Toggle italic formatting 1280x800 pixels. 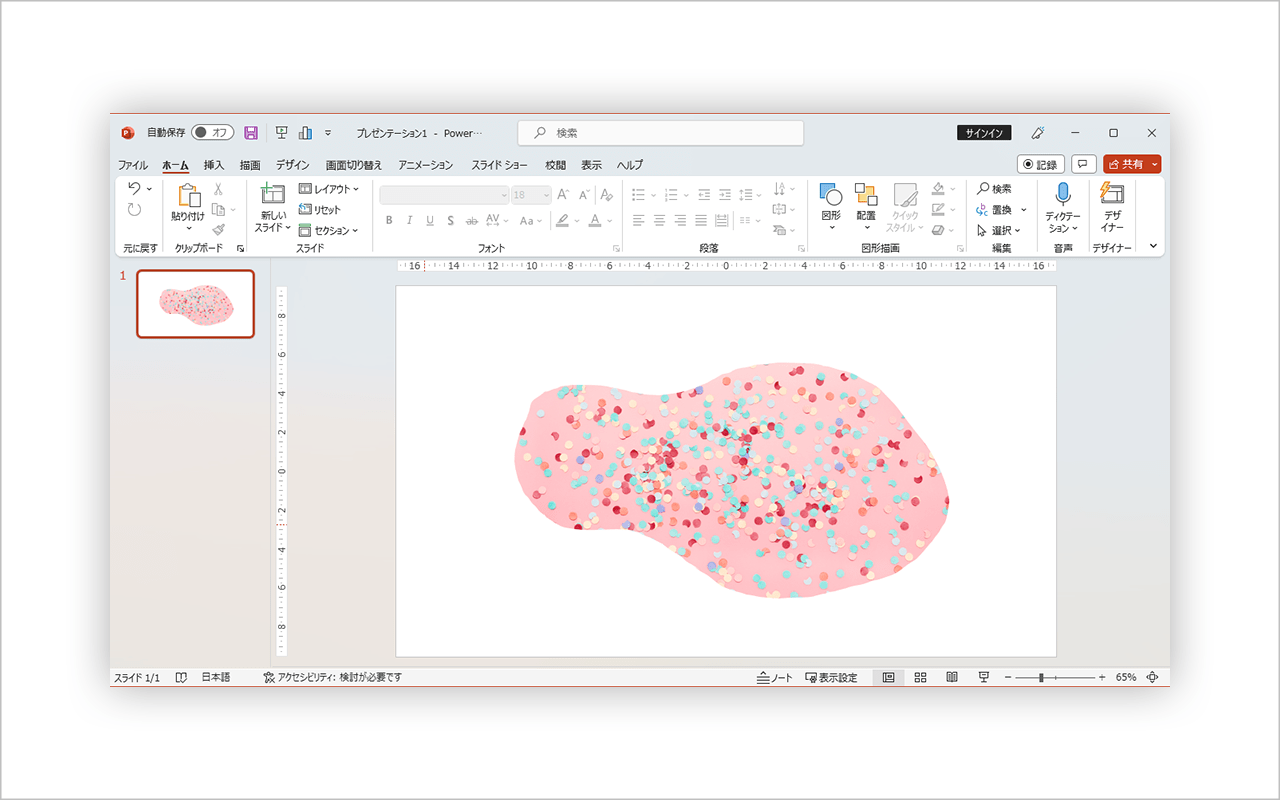pos(409,220)
